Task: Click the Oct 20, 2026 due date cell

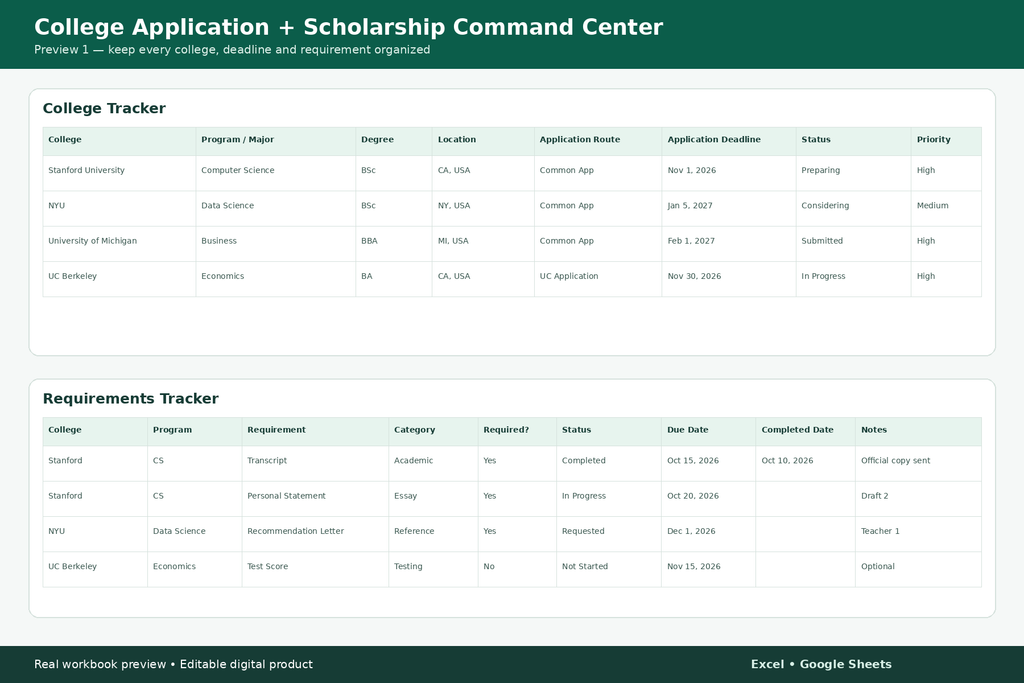Action: (709, 499)
